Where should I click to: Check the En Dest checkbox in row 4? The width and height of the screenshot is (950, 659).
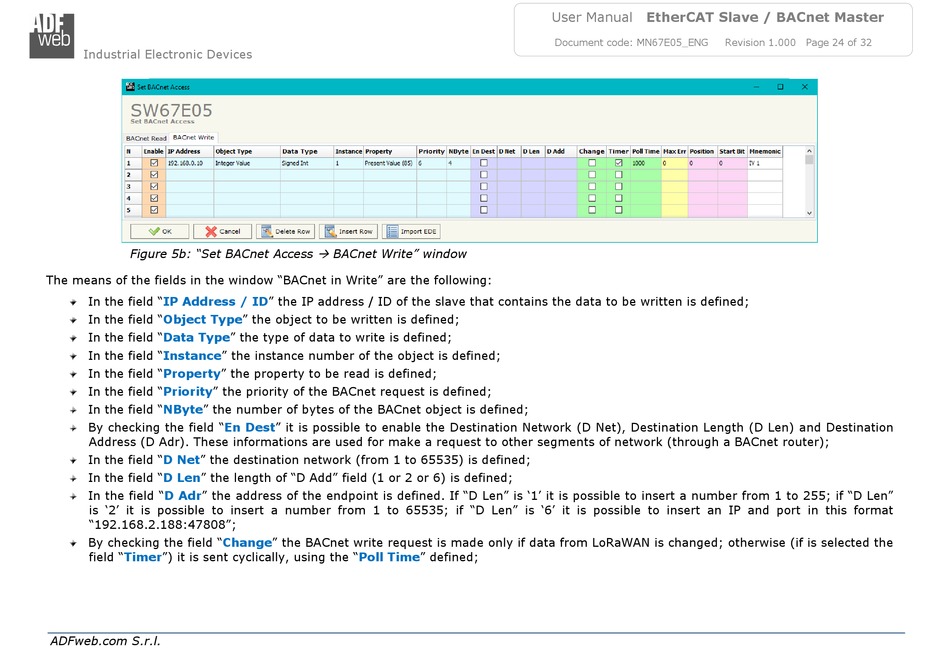click(483, 198)
